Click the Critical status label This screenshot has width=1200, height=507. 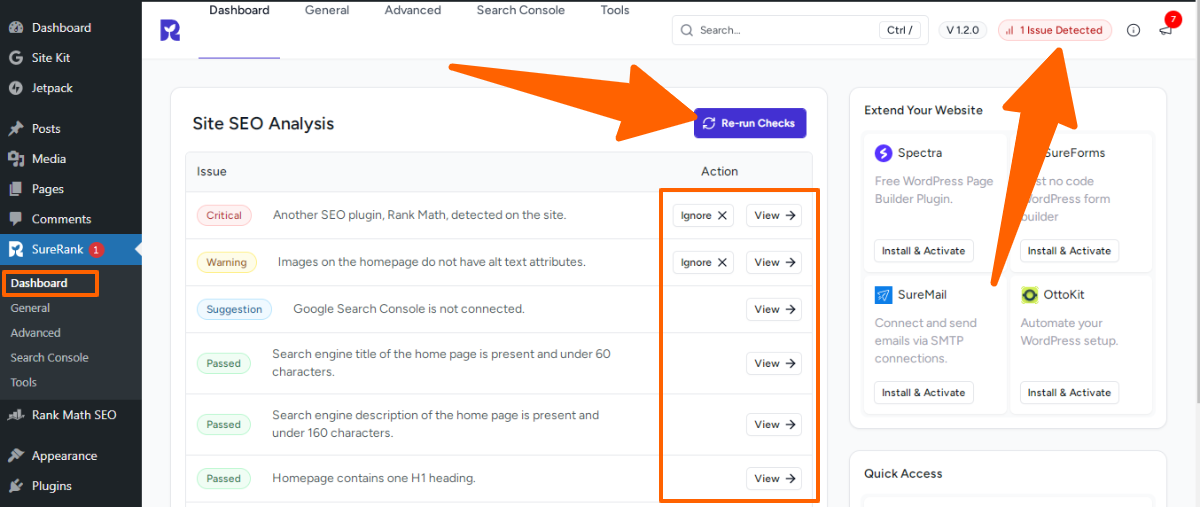224,215
